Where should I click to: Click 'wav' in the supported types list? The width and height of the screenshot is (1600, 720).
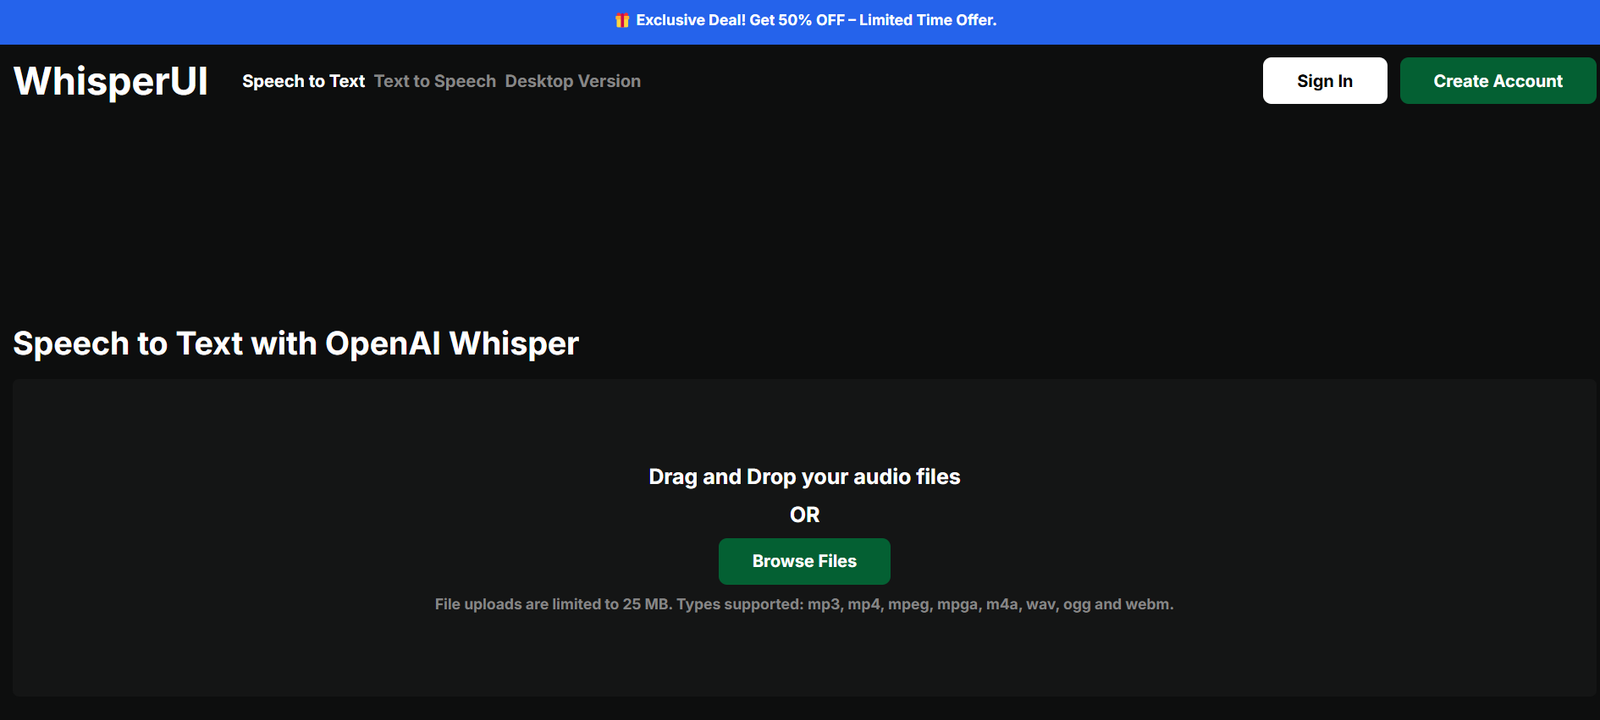click(x=1040, y=604)
